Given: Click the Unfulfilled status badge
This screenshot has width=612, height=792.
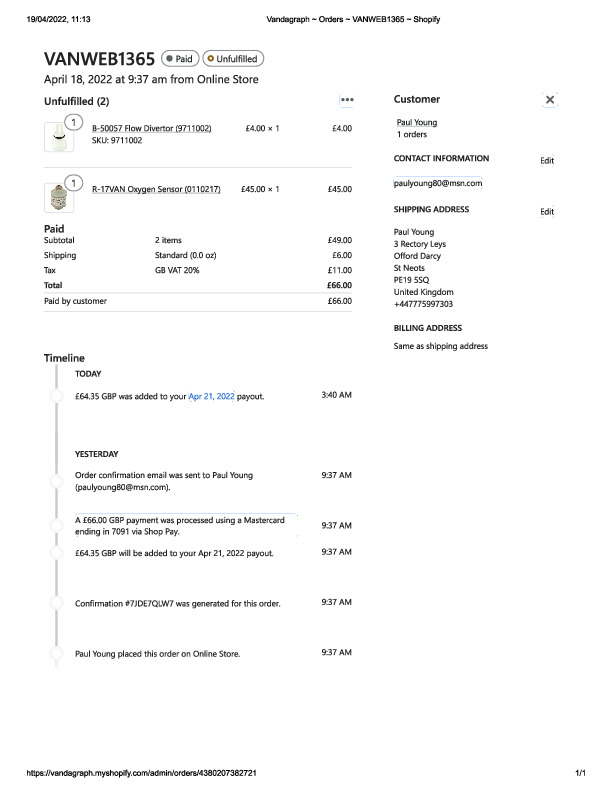Looking at the screenshot, I should click(x=234, y=59).
